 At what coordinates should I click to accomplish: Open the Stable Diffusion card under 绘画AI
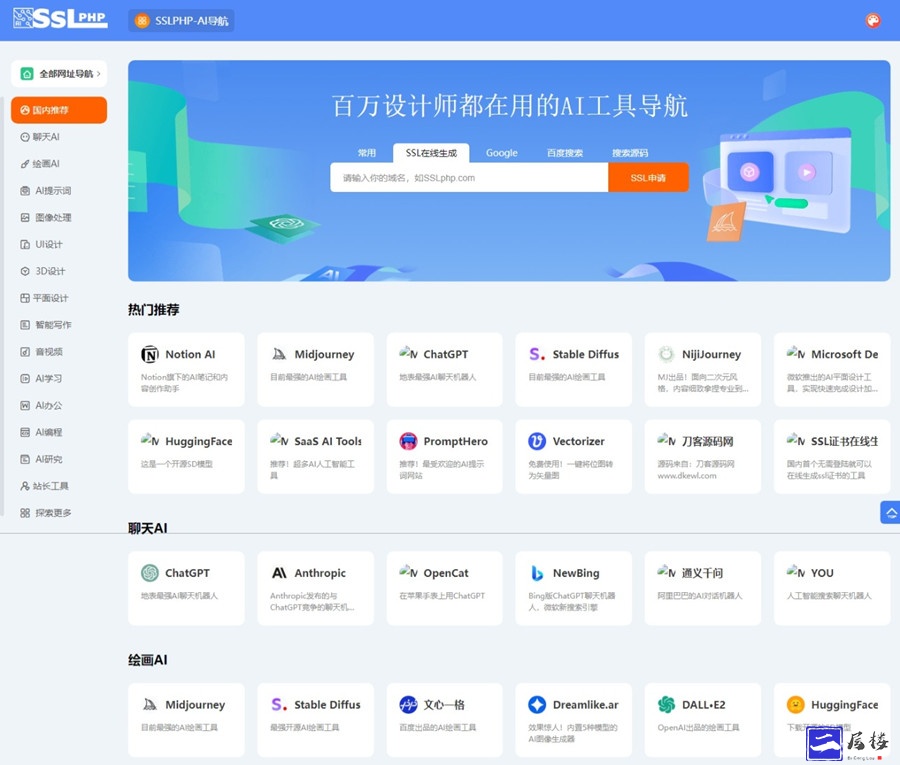[x=315, y=720]
